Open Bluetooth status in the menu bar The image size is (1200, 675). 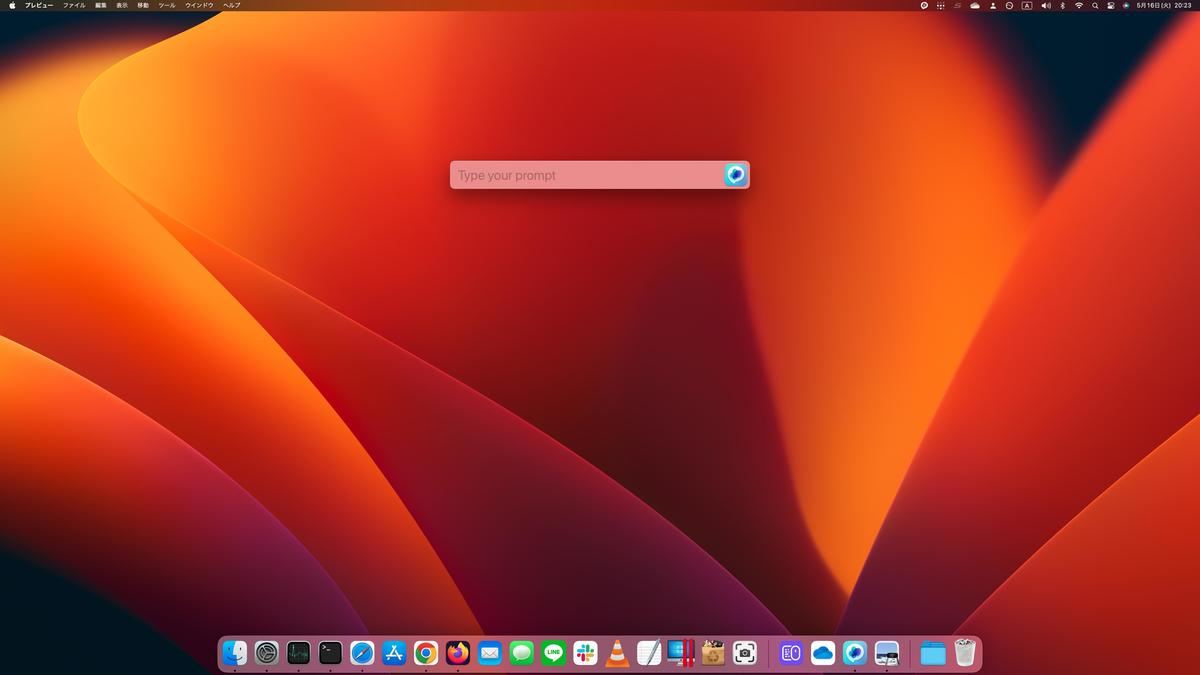click(x=1063, y=5)
